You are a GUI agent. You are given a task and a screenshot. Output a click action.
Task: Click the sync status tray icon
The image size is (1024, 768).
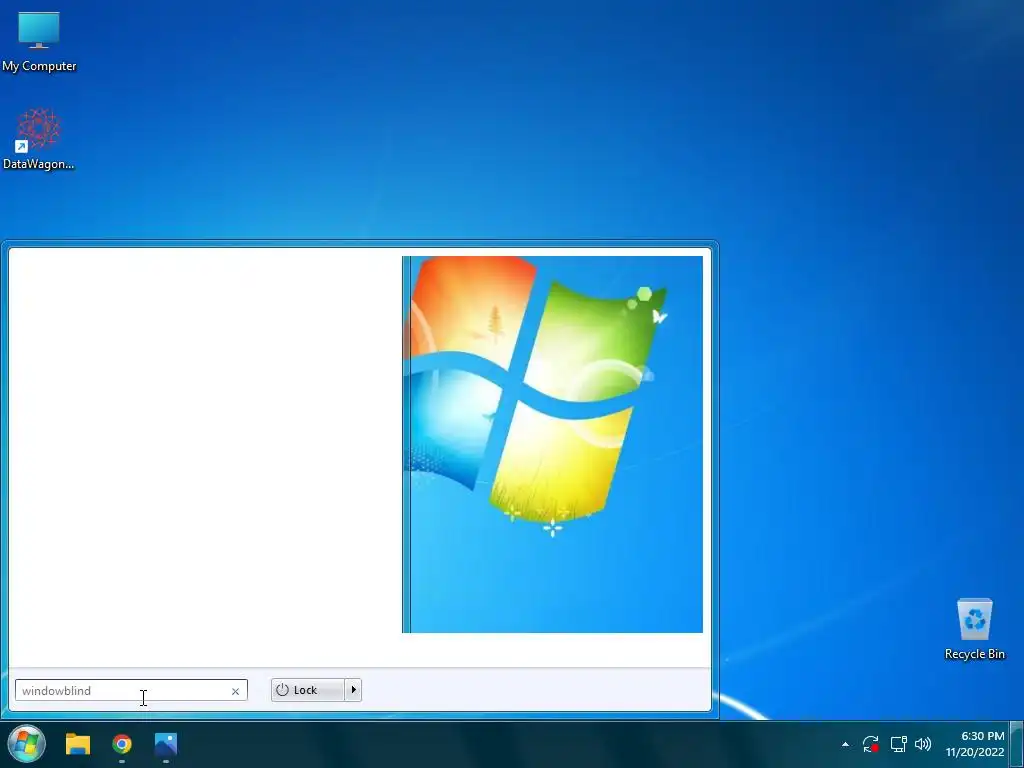point(871,744)
